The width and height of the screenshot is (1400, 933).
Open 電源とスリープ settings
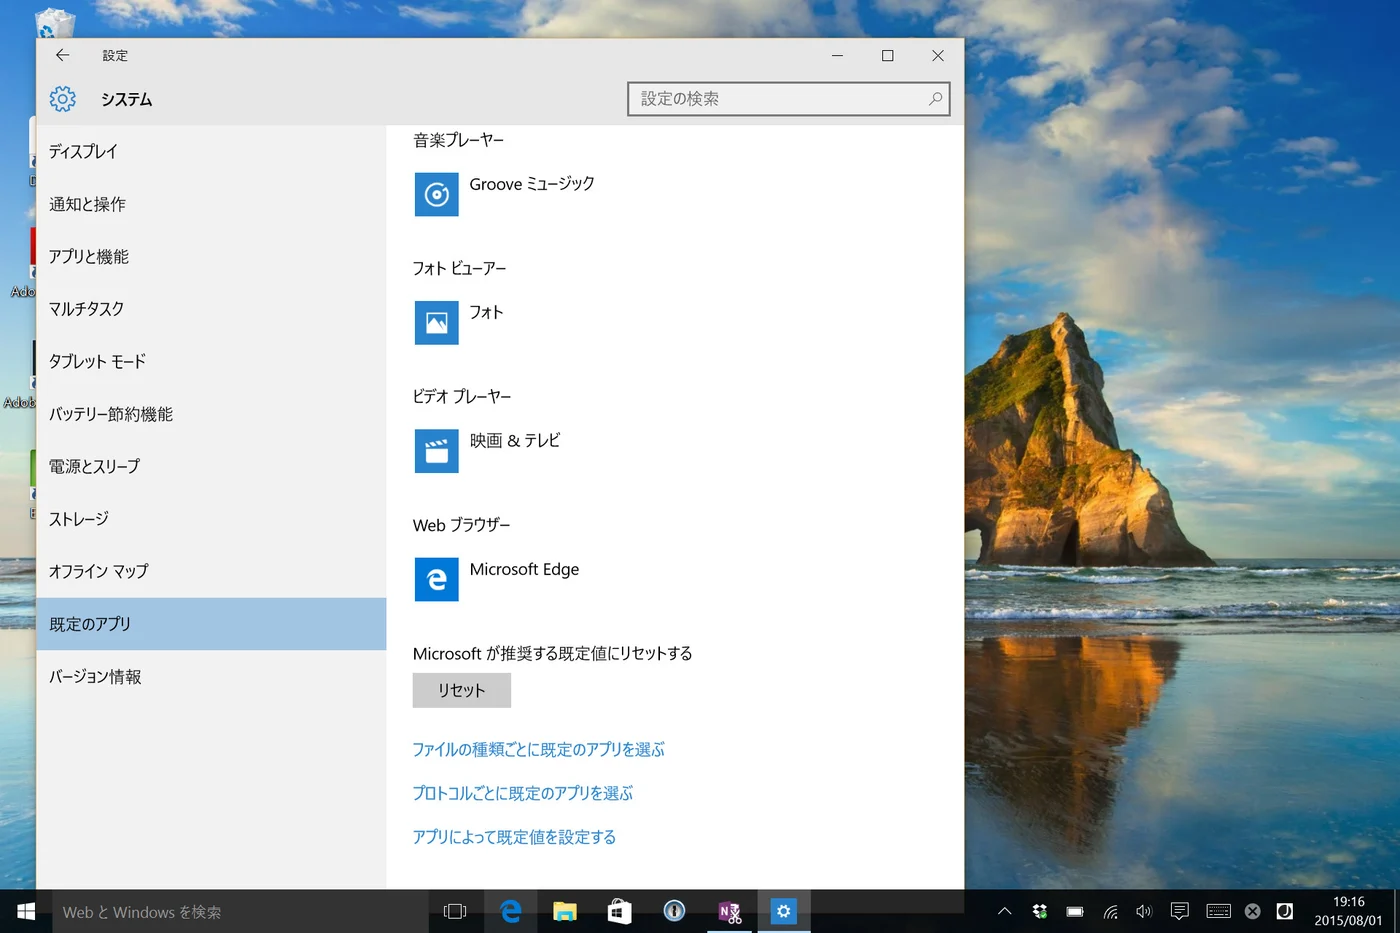click(x=211, y=466)
